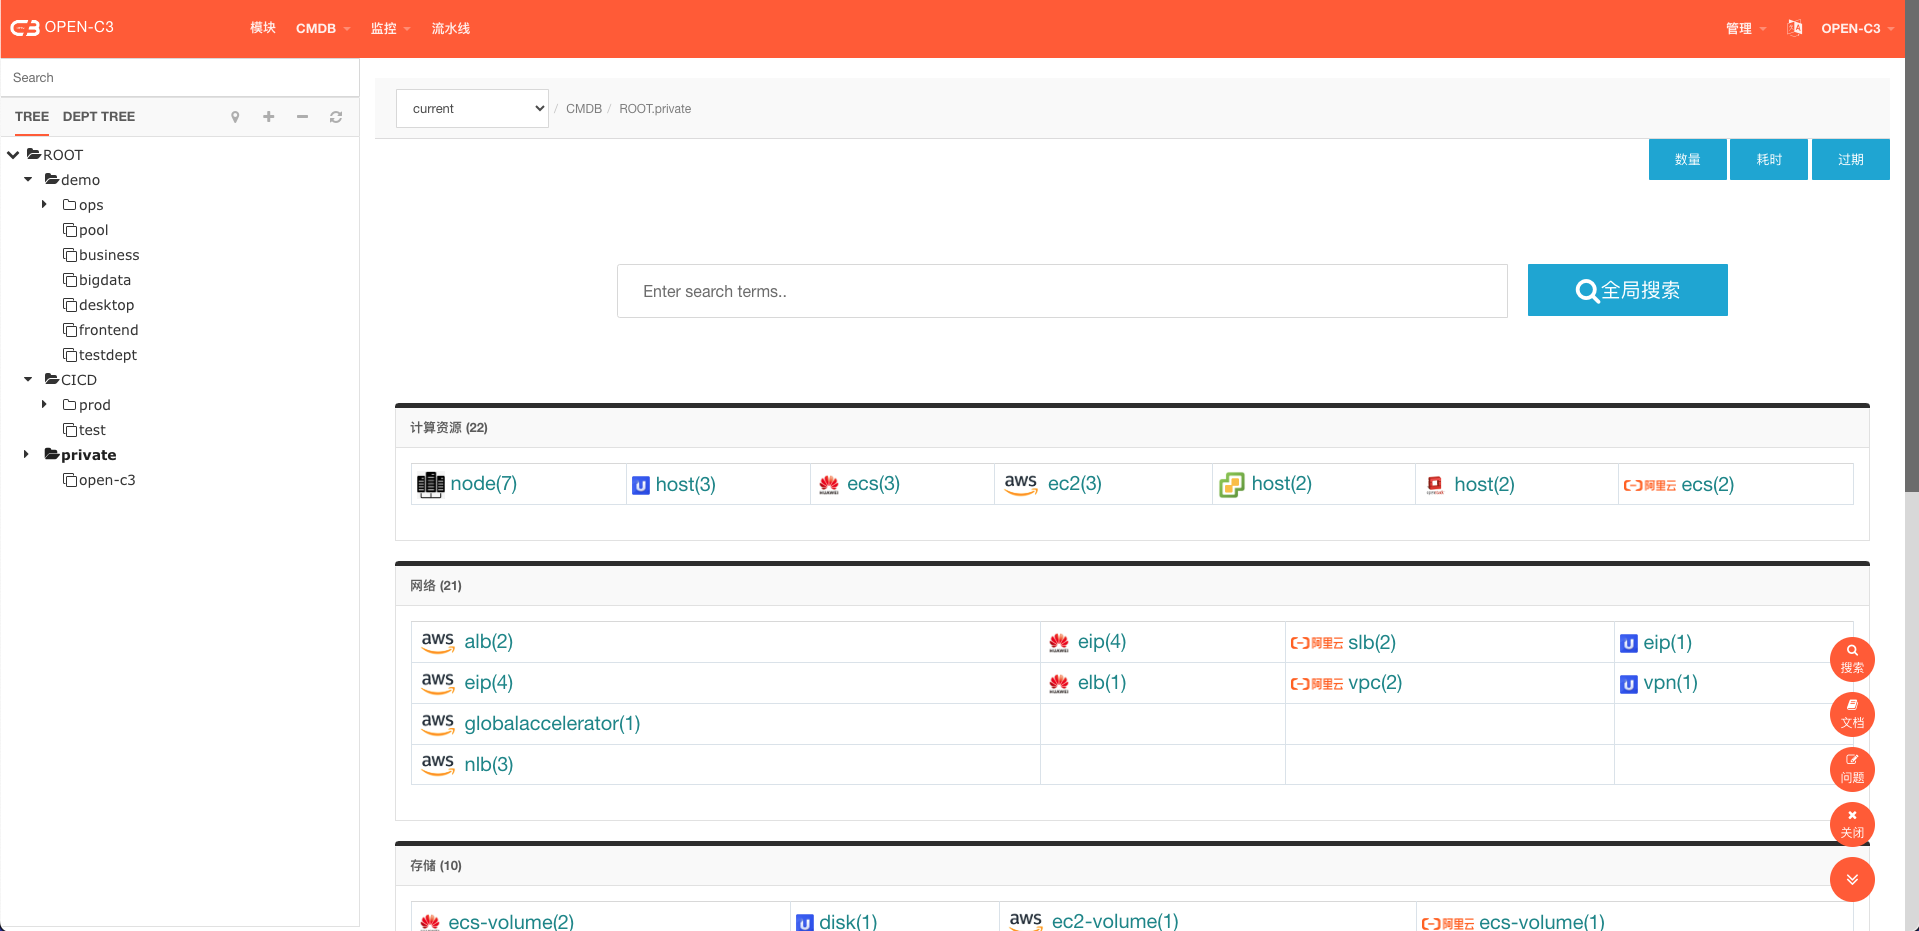This screenshot has width=1919, height=931.
Task: Click the minus icon to collapse tree
Action: pos(302,117)
